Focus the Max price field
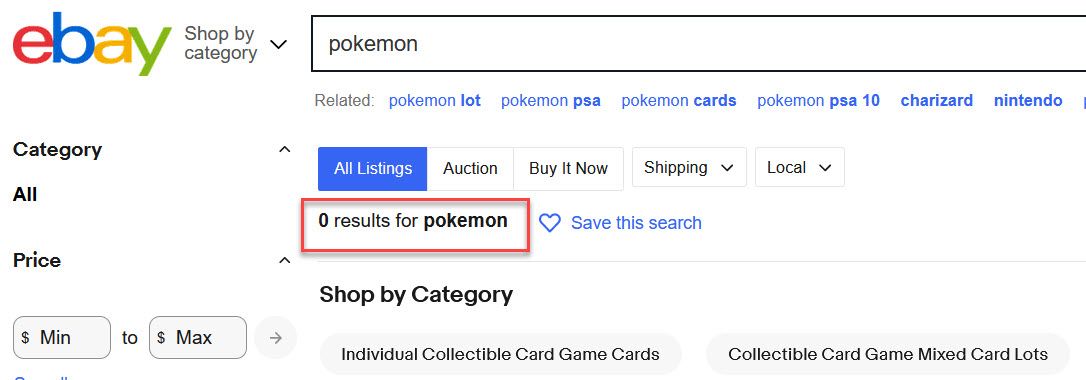Screen dimensions: 1086x380 (198, 338)
